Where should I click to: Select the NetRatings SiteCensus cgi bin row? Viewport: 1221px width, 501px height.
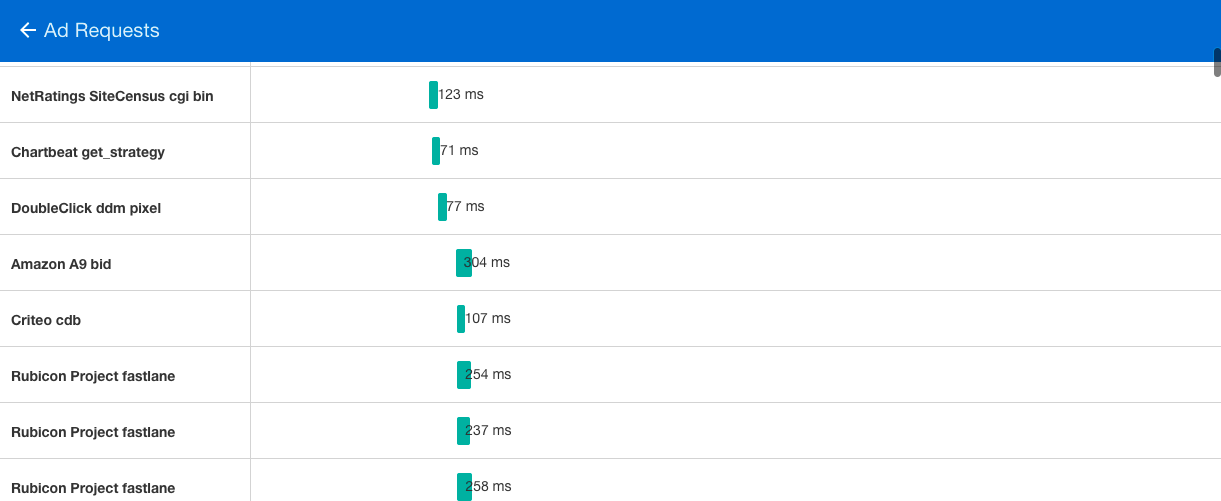[610, 95]
